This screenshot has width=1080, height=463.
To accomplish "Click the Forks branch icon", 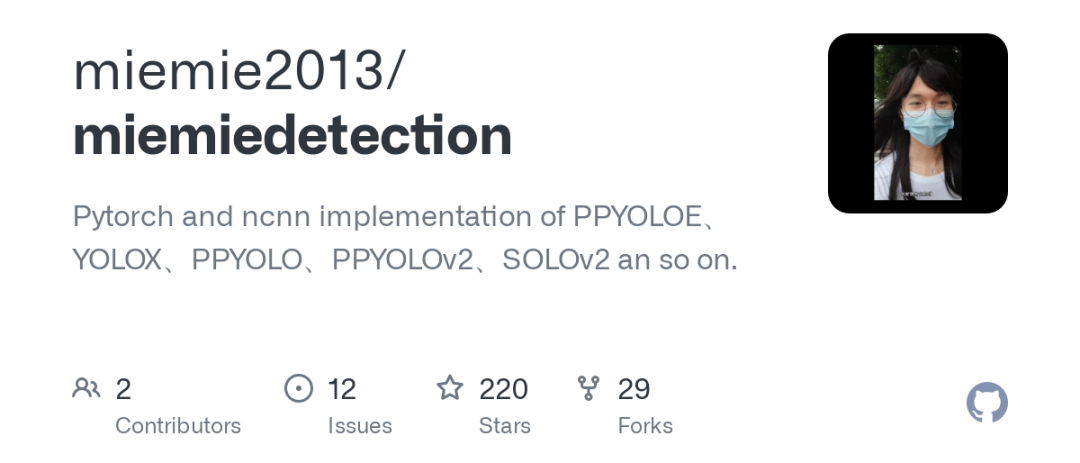I will pos(589,388).
